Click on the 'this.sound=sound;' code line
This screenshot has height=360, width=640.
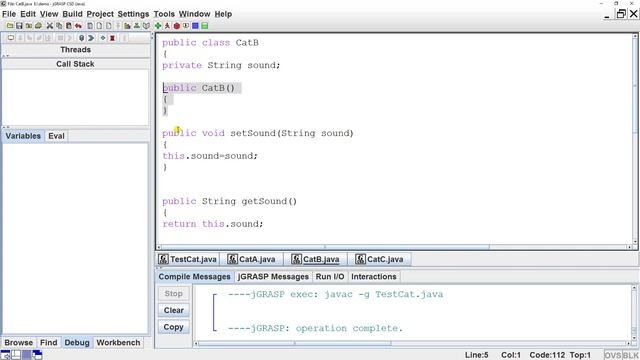[210, 156]
